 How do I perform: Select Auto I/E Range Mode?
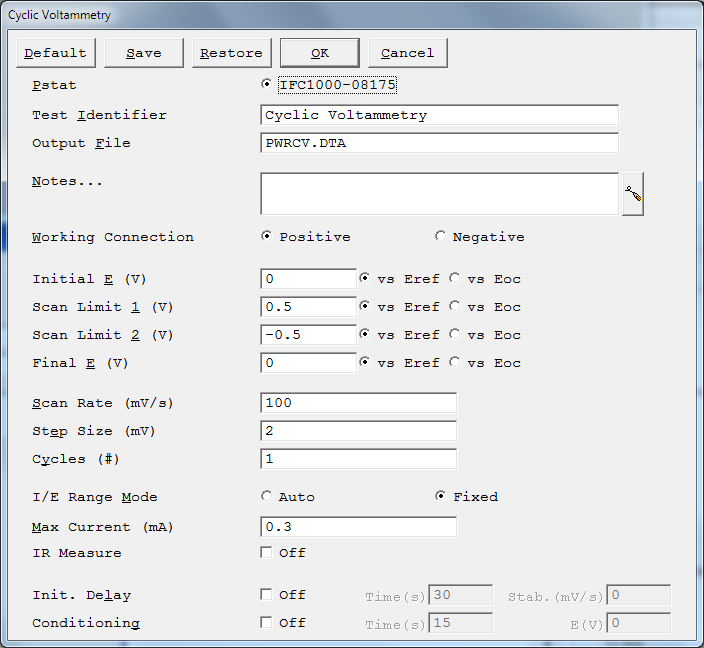(x=266, y=496)
